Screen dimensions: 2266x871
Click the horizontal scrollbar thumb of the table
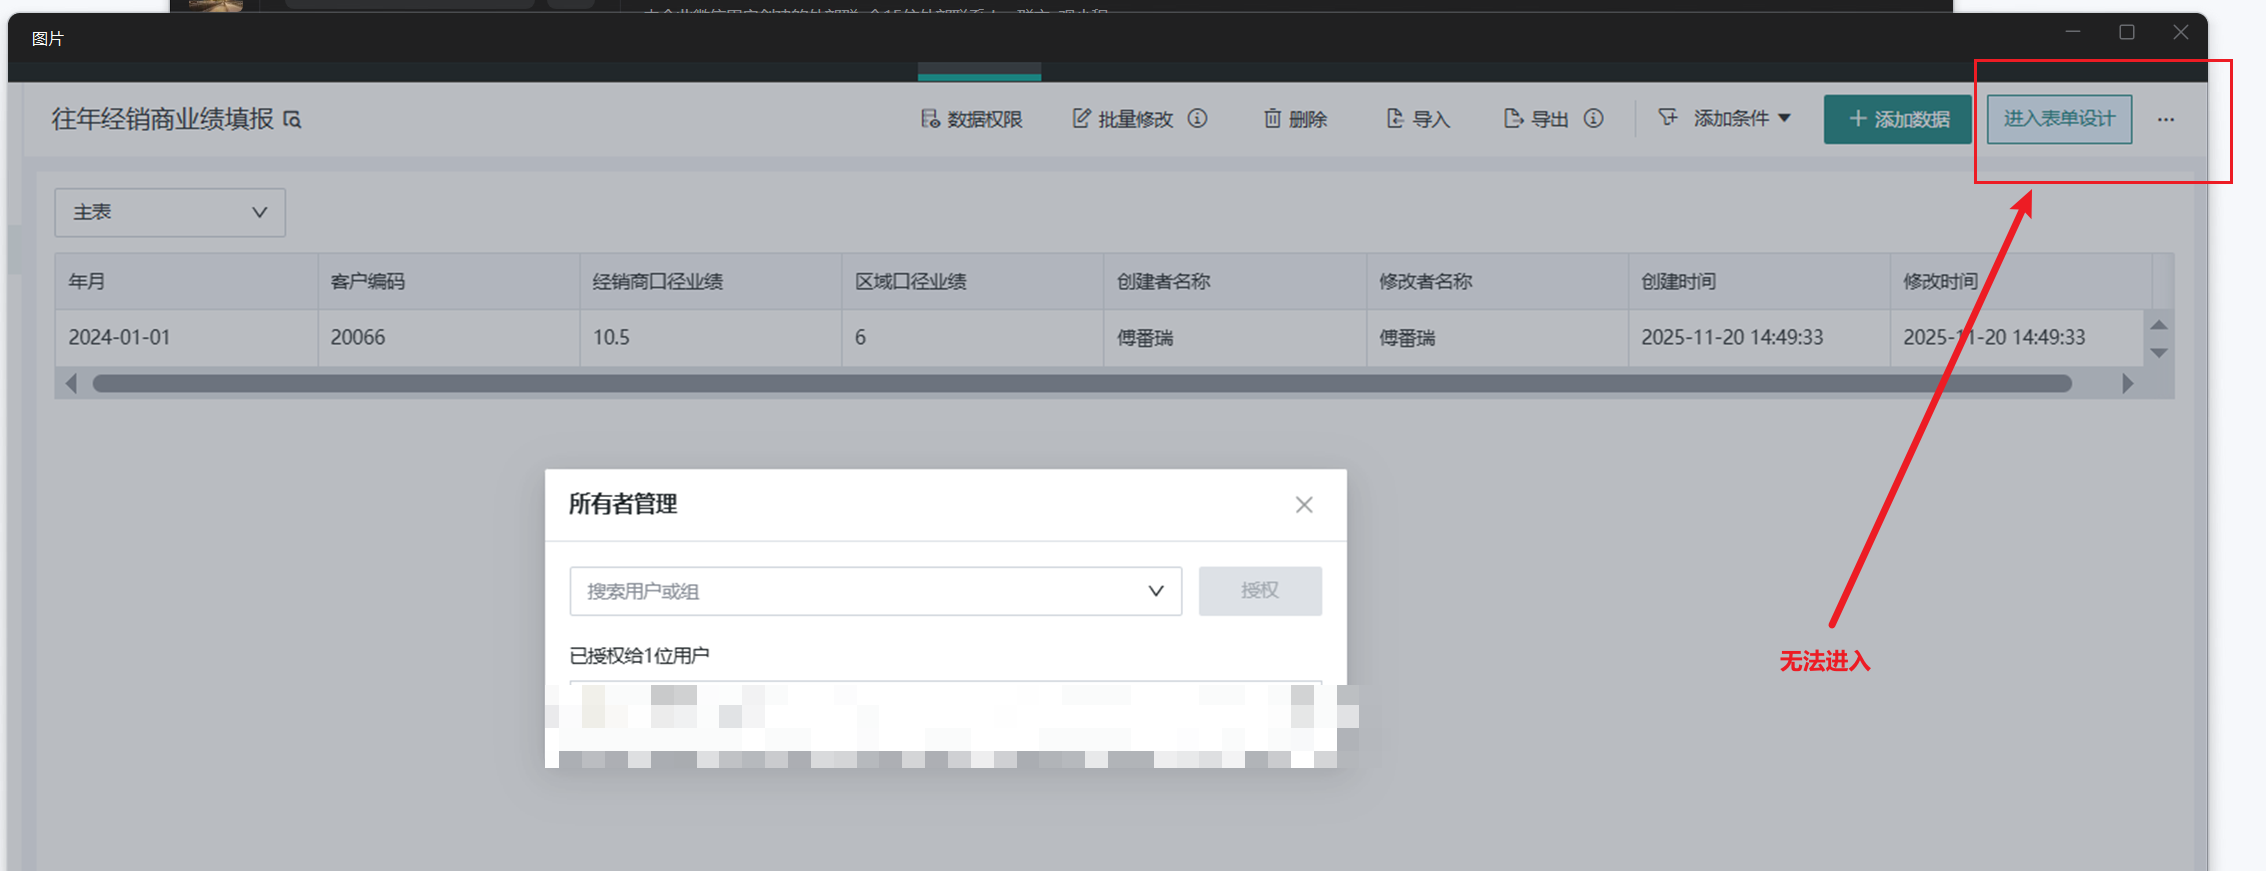click(x=1082, y=384)
